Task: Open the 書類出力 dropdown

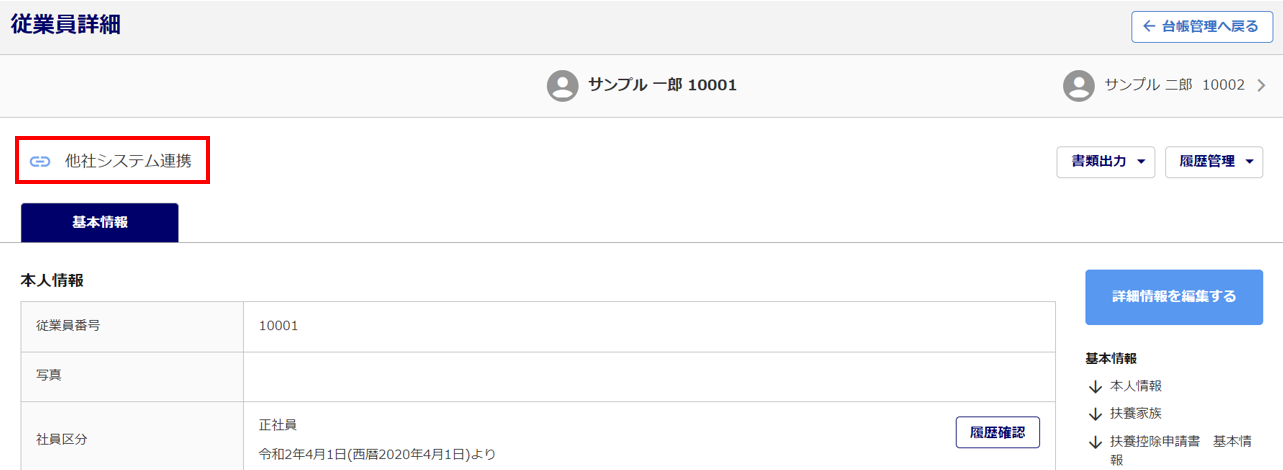Action: 1106,162
